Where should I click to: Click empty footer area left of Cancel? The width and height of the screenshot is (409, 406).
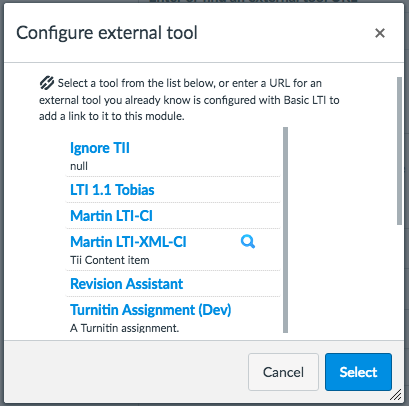(x=126, y=372)
